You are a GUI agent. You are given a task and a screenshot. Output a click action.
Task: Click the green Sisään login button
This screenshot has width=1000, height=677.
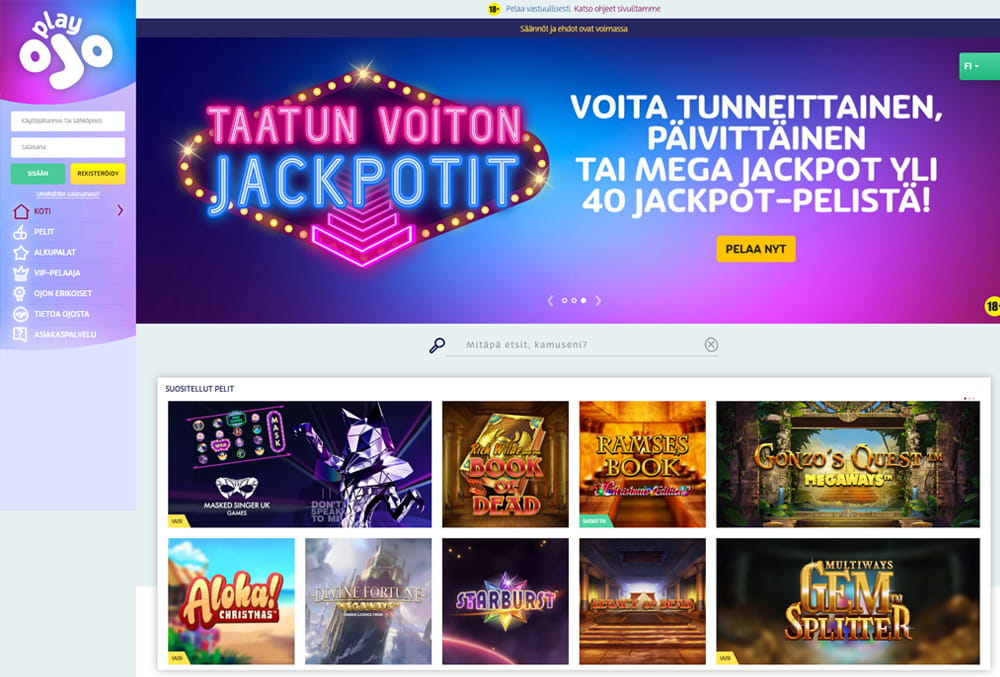pos(38,173)
